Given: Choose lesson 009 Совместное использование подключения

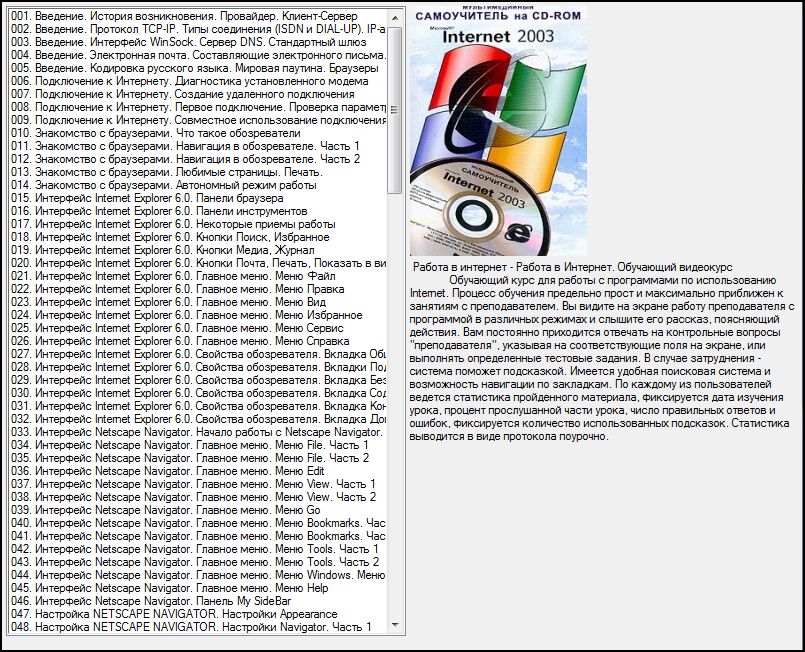Looking at the screenshot, I should coord(198,120).
